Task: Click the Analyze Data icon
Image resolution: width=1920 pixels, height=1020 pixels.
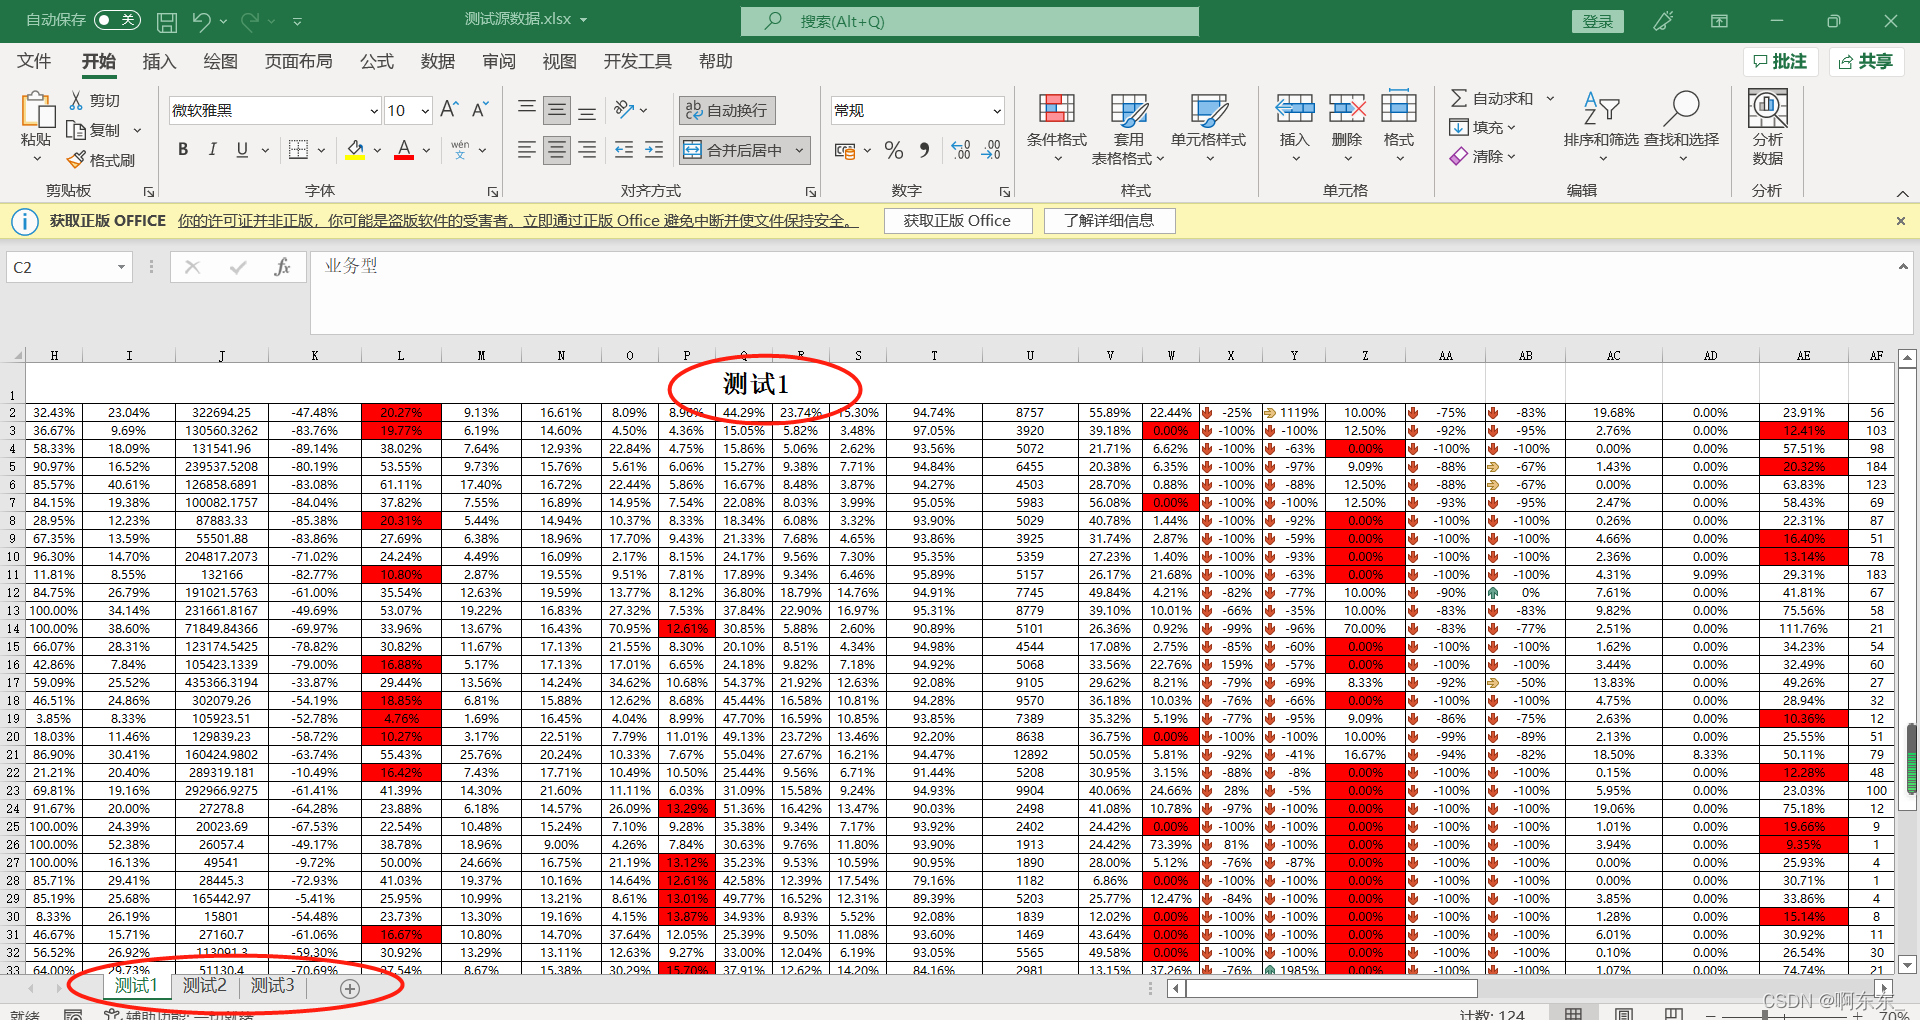Action: [1767, 108]
